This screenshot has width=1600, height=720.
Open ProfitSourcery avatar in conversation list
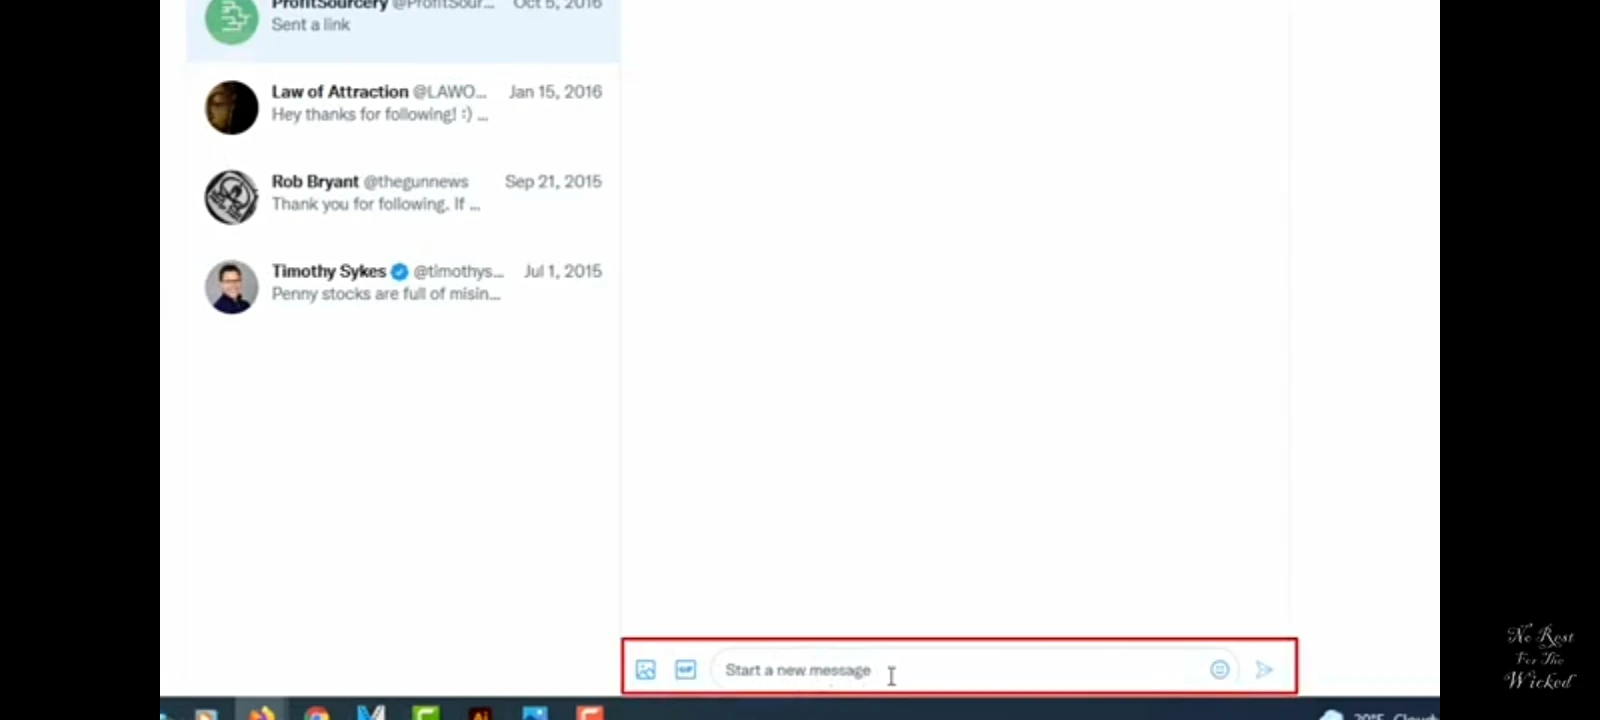pyautogui.click(x=231, y=18)
